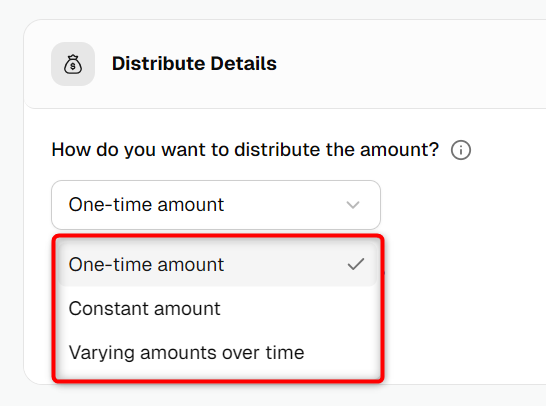The image size is (546, 406).
Task: Pick the One-time amount list entry
Action: pos(217,265)
